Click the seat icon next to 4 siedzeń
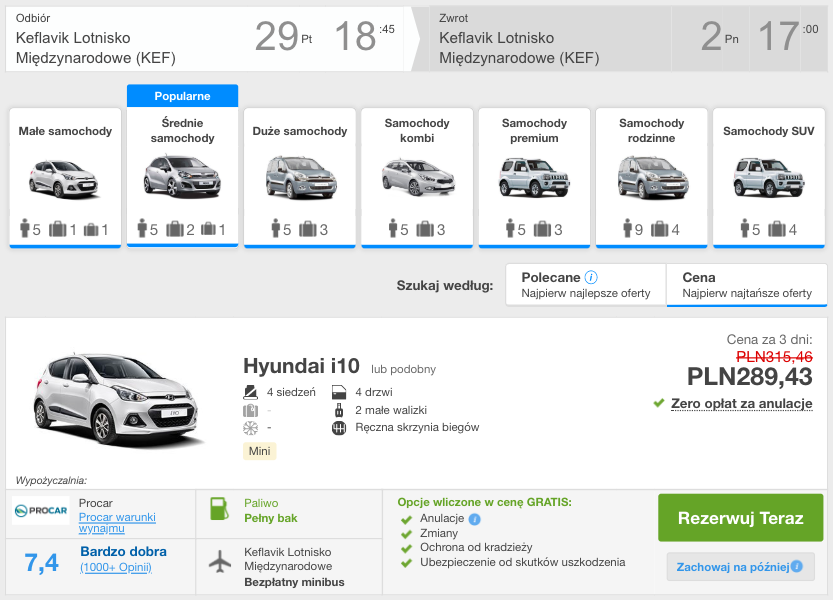This screenshot has height=600, width=833. (250, 392)
